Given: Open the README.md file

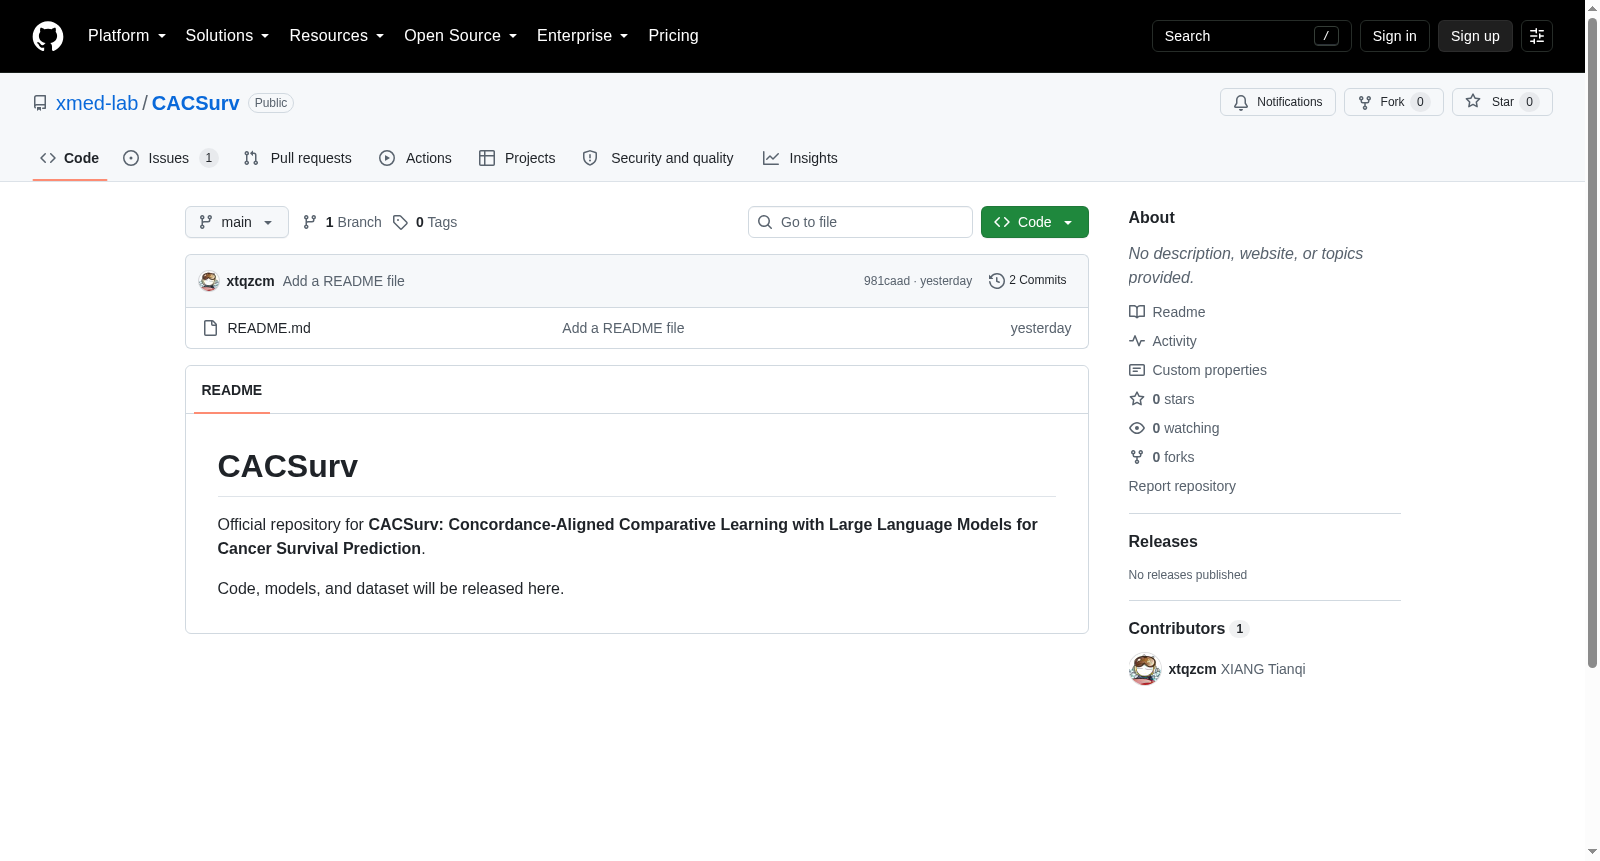Looking at the screenshot, I should point(269,328).
